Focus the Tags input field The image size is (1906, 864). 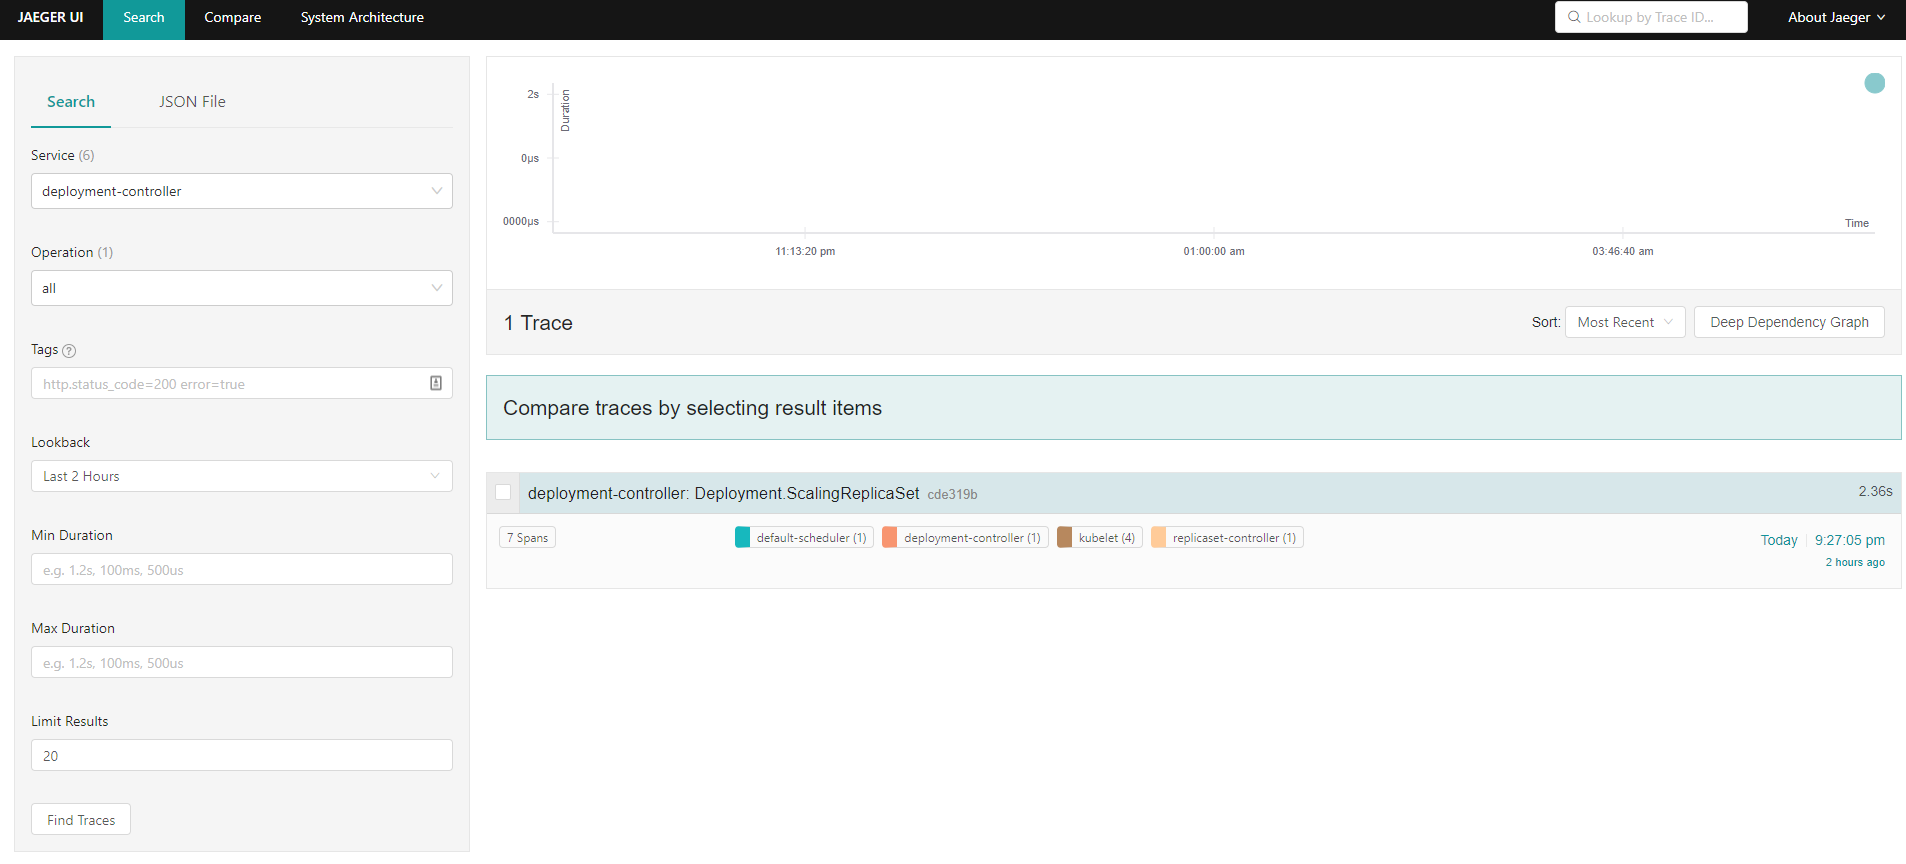pos(242,383)
